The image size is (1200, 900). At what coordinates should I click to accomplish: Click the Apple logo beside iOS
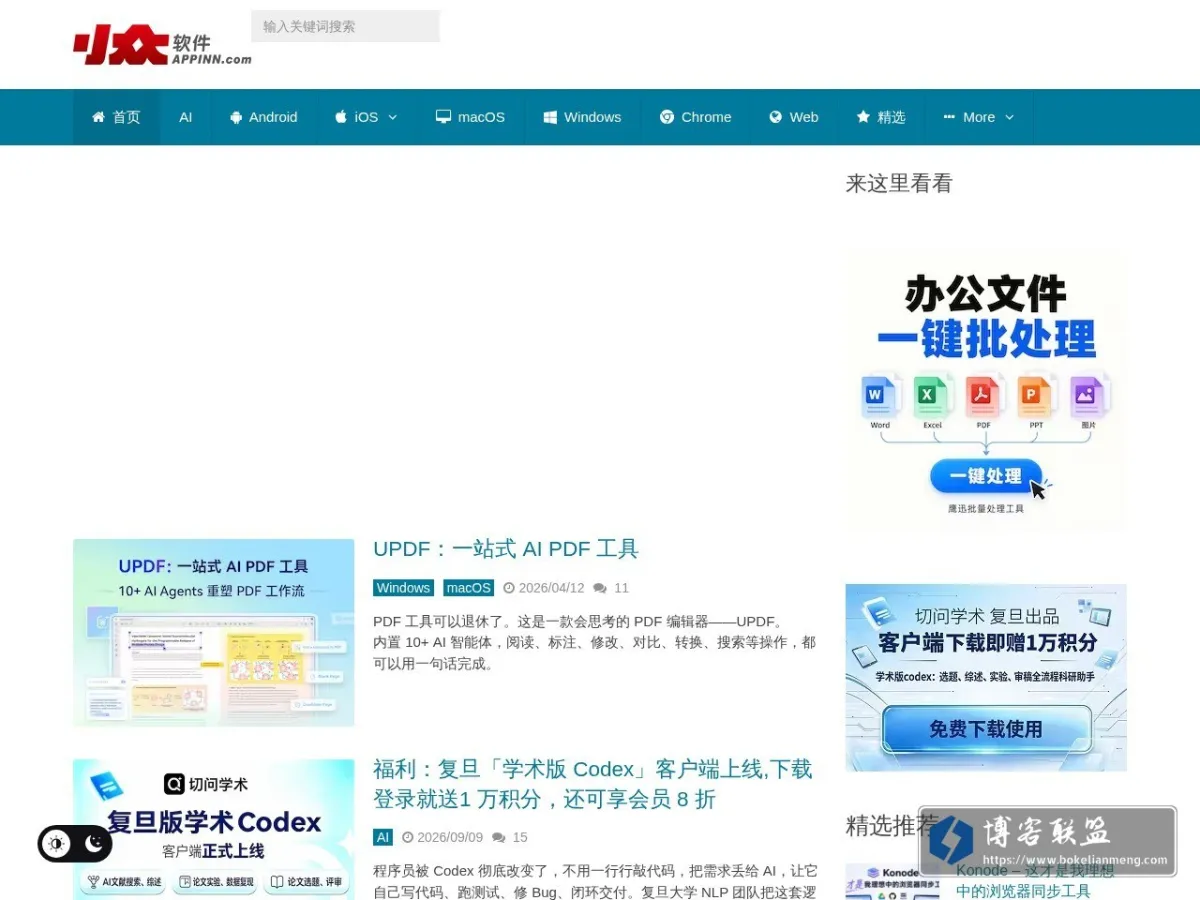[x=341, y=117]
